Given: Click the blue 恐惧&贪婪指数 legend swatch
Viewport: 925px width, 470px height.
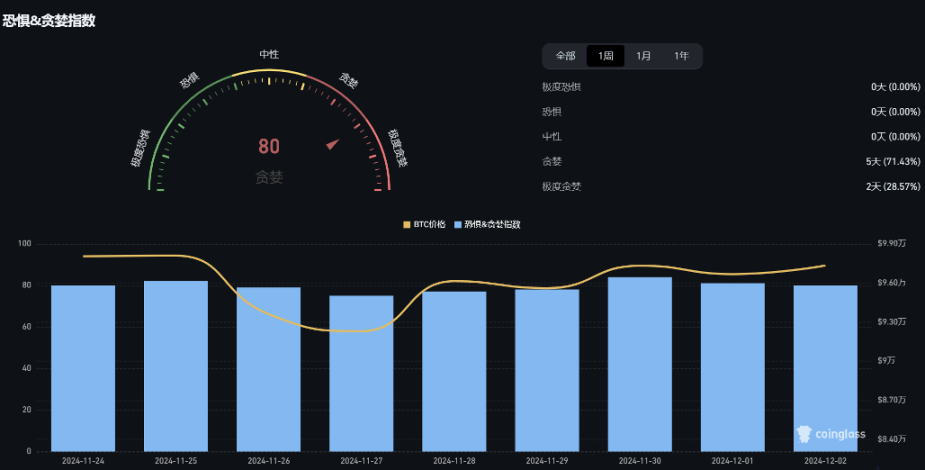Looking at the screenshot, I should tap(458, 225).
